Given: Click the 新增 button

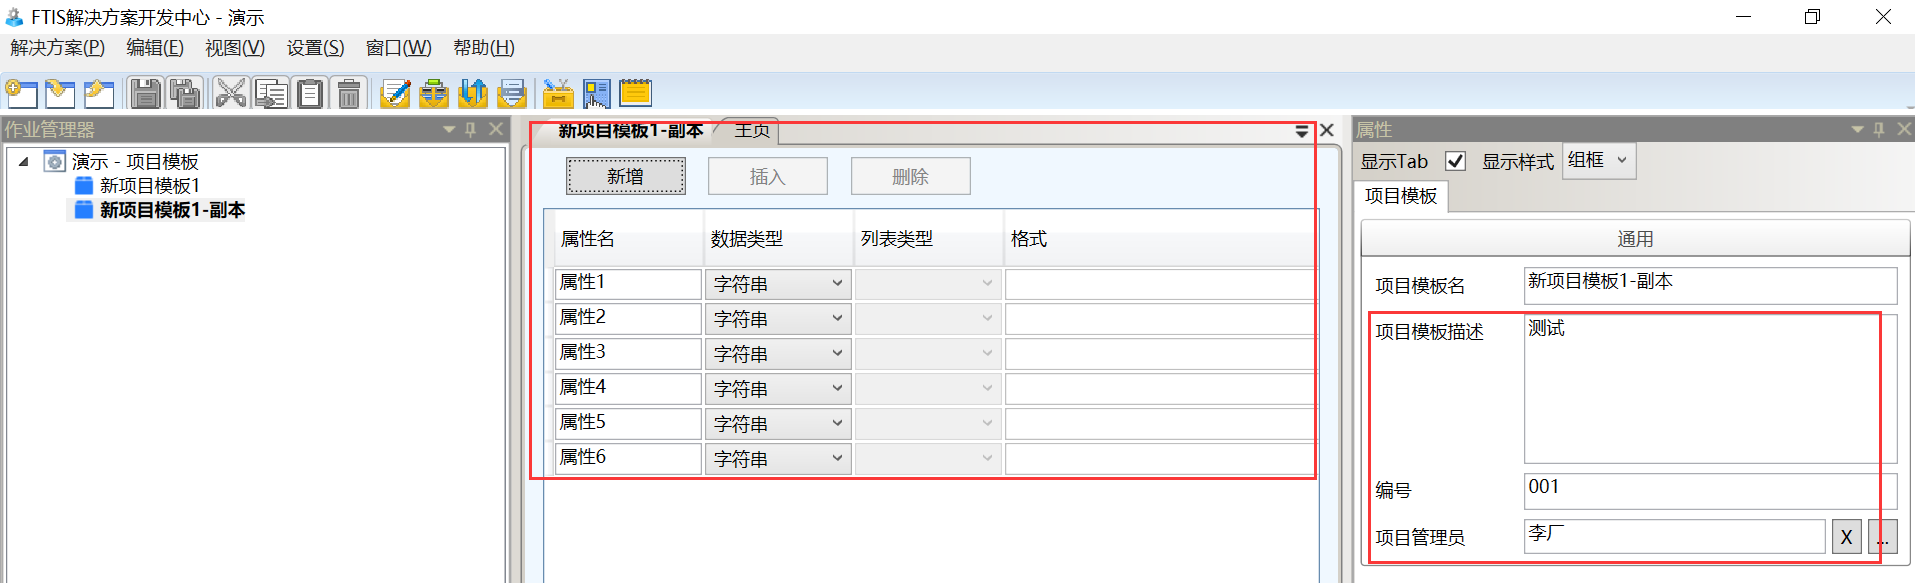Looking at the screenshot, I should point(626,177).
